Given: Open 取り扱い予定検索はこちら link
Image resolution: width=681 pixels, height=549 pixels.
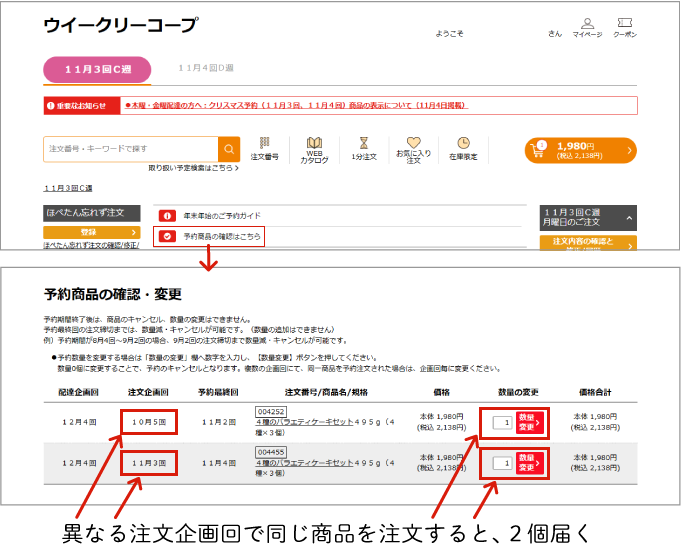Looking at the screenshot, I should (x=193, y=169).
